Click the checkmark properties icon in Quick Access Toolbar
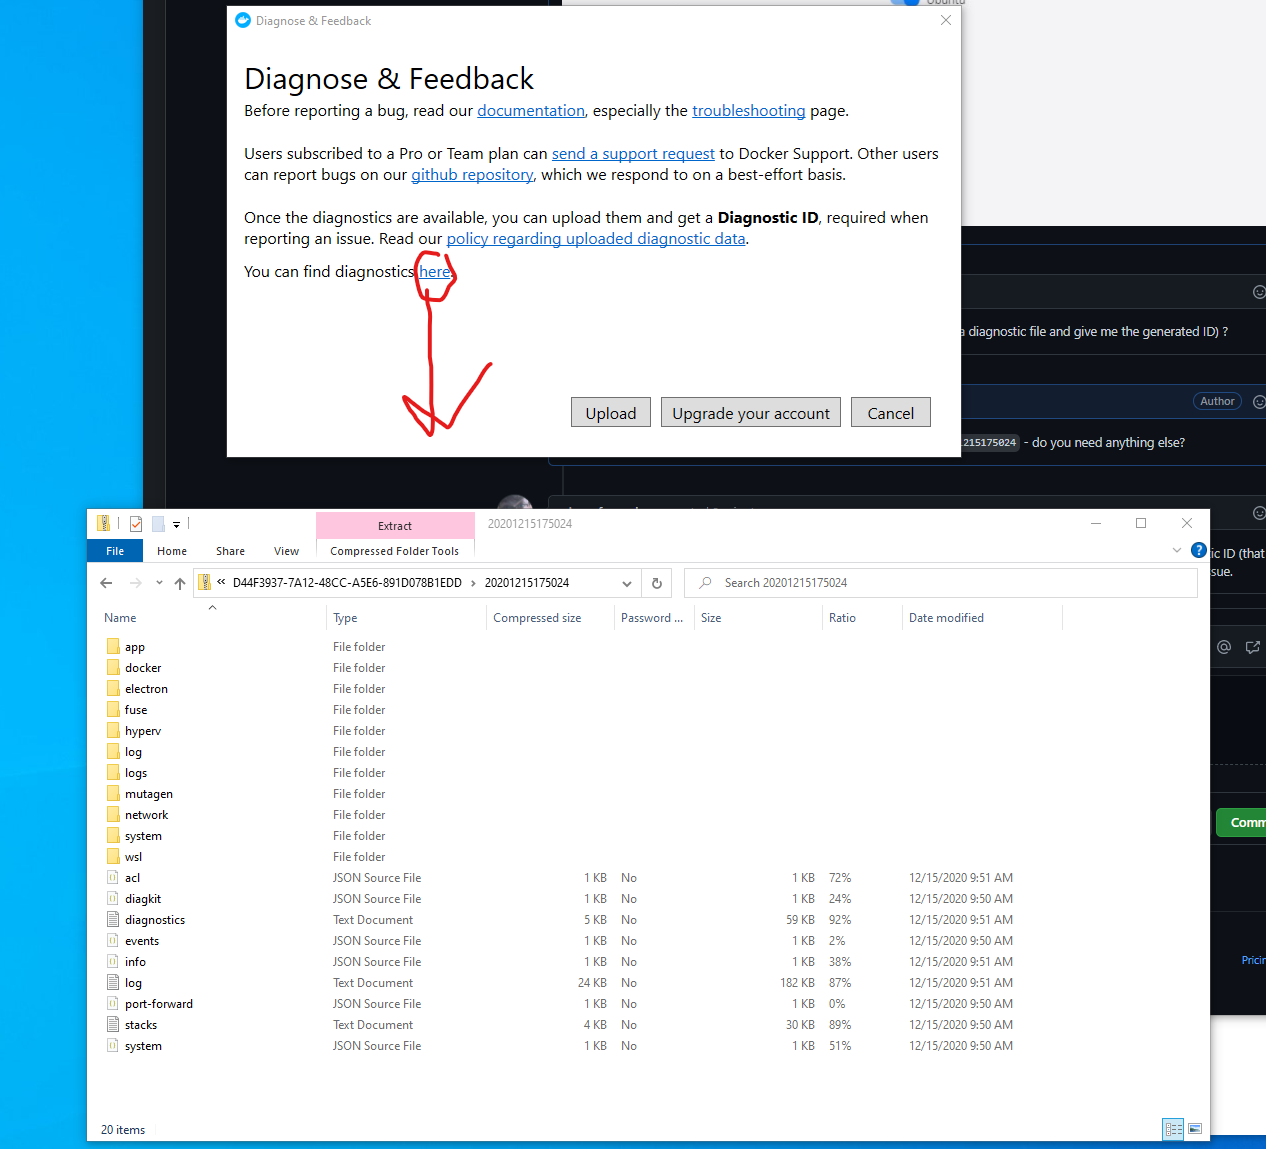This screenshot has height=1149, width=1266. [x=135, y=523]
